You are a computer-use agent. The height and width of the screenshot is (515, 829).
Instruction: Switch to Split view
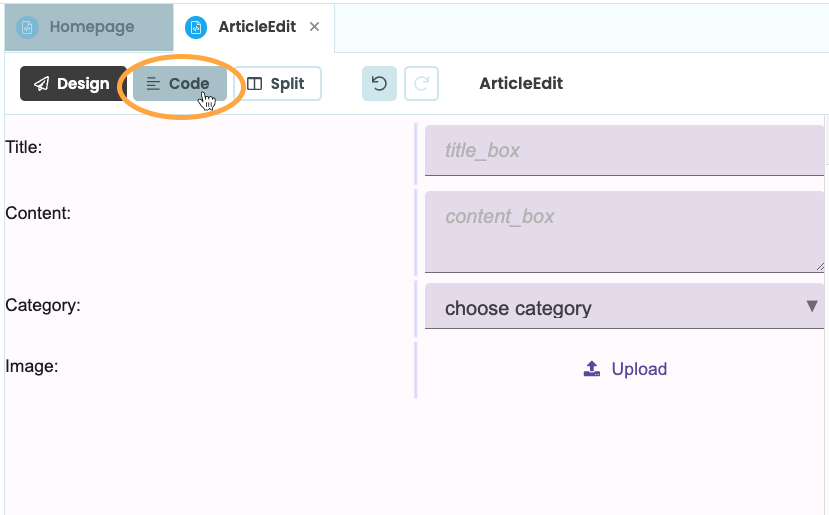(x=277, y=84)
